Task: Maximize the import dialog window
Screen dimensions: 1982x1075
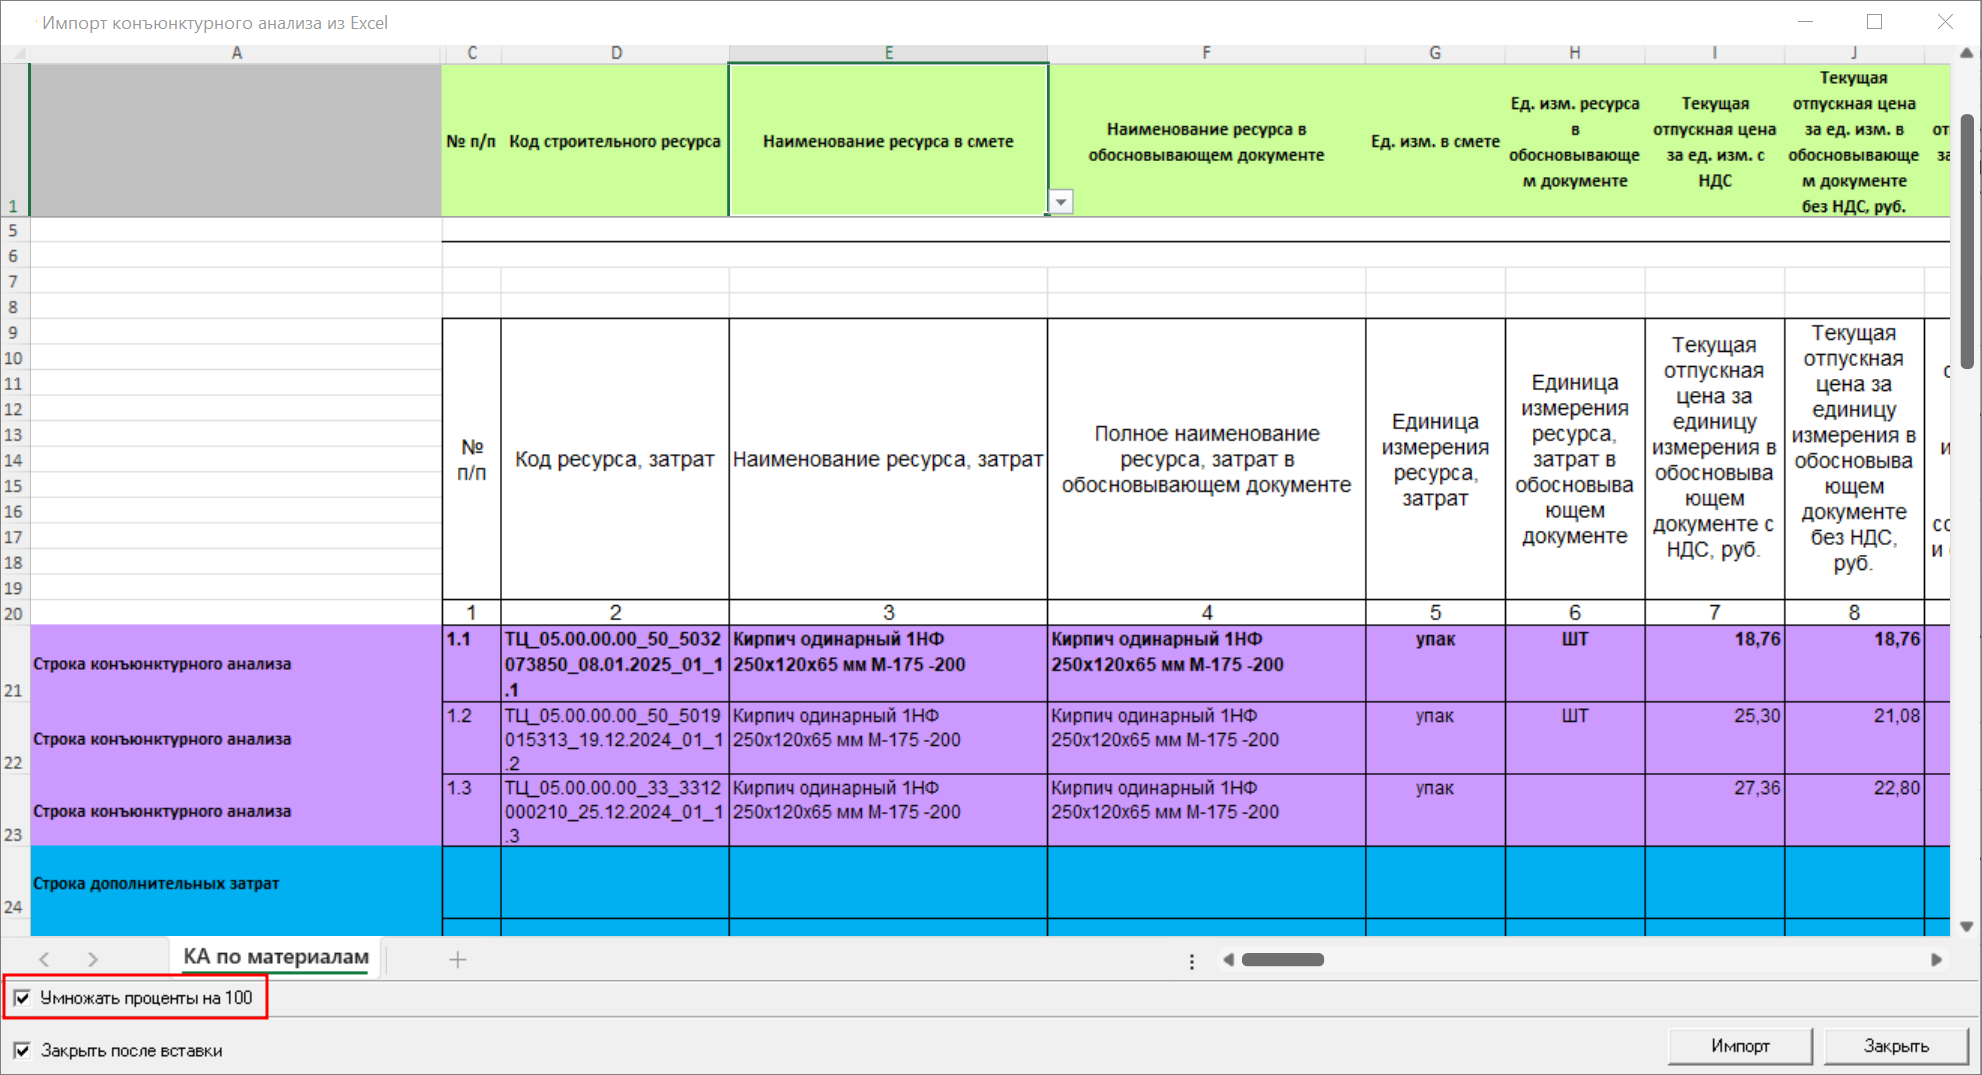Action: pos(1874,22)
